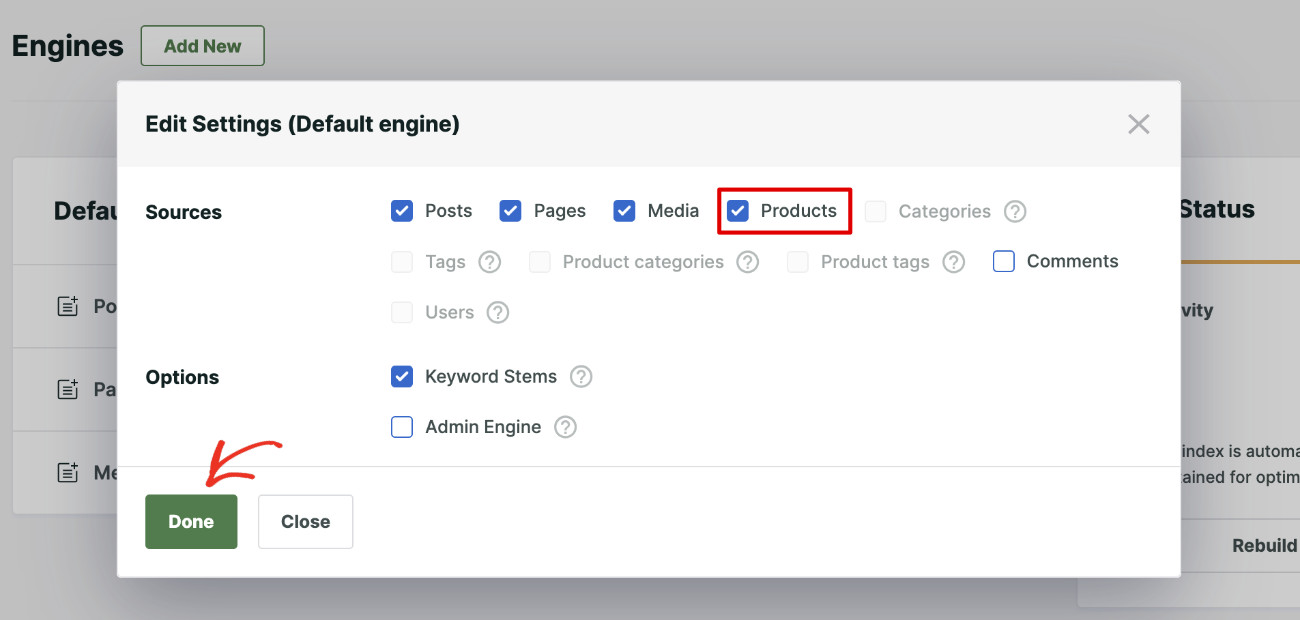The width and height of the screenshot is (1300, 620).
Task: Click the help icon next to Product tags
Action: [x=954, y=262]
